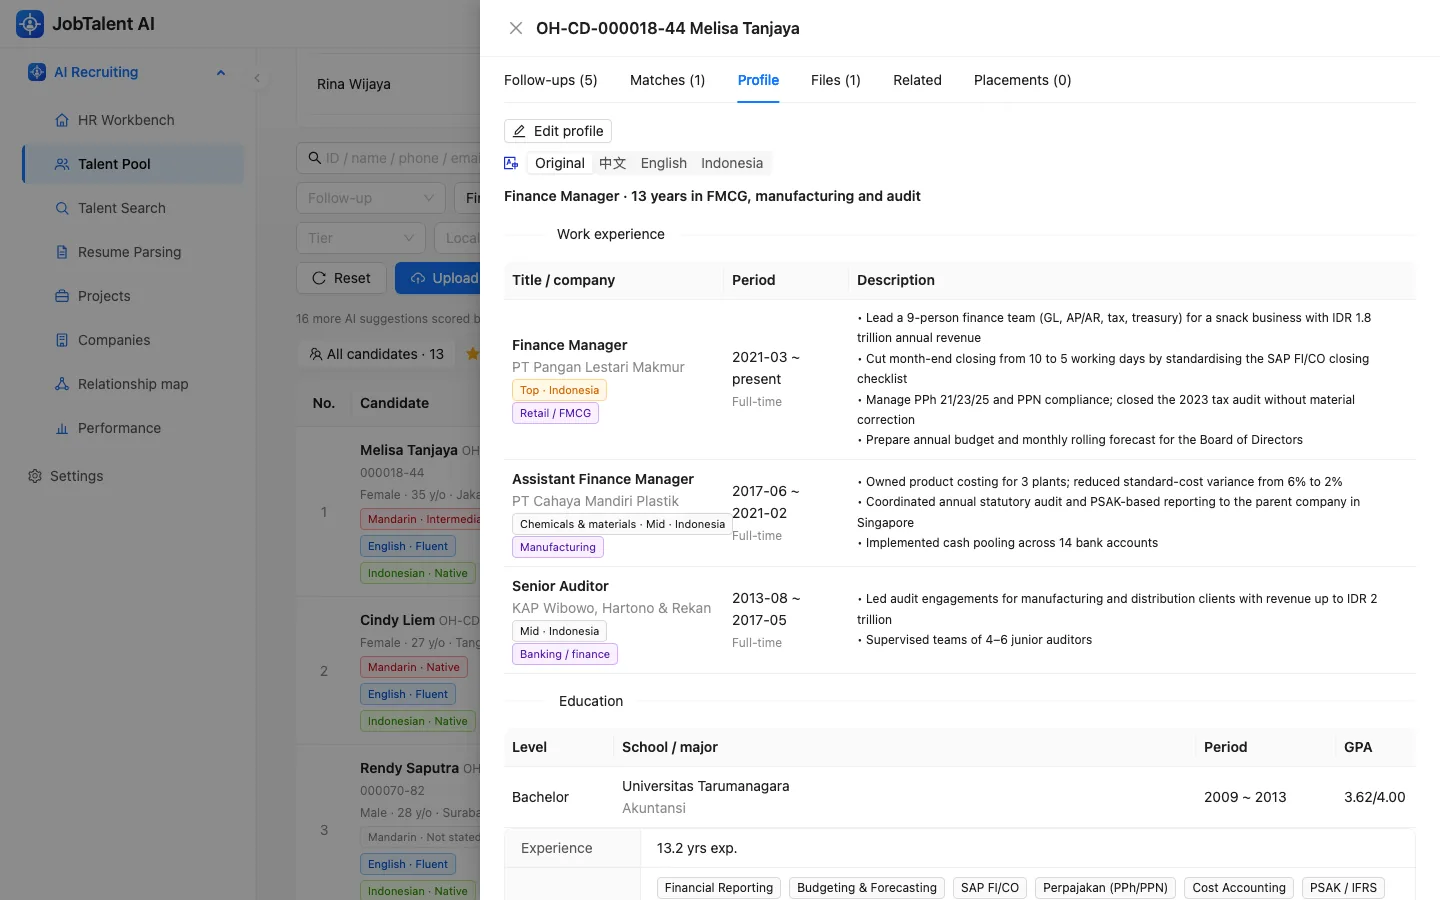Click Universitas Tarumanagara in Education table
Image resolution: width=1440 pixels, height=900 pixels.
tap(706, 786)
